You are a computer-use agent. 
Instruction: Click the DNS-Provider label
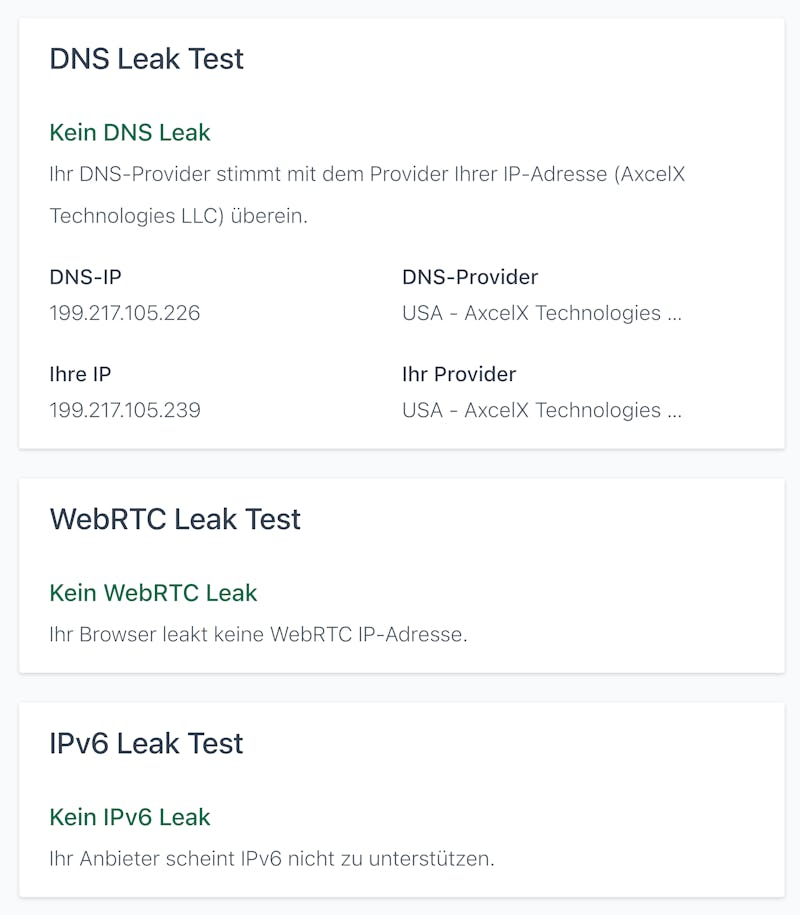click(x=470, y=277)
